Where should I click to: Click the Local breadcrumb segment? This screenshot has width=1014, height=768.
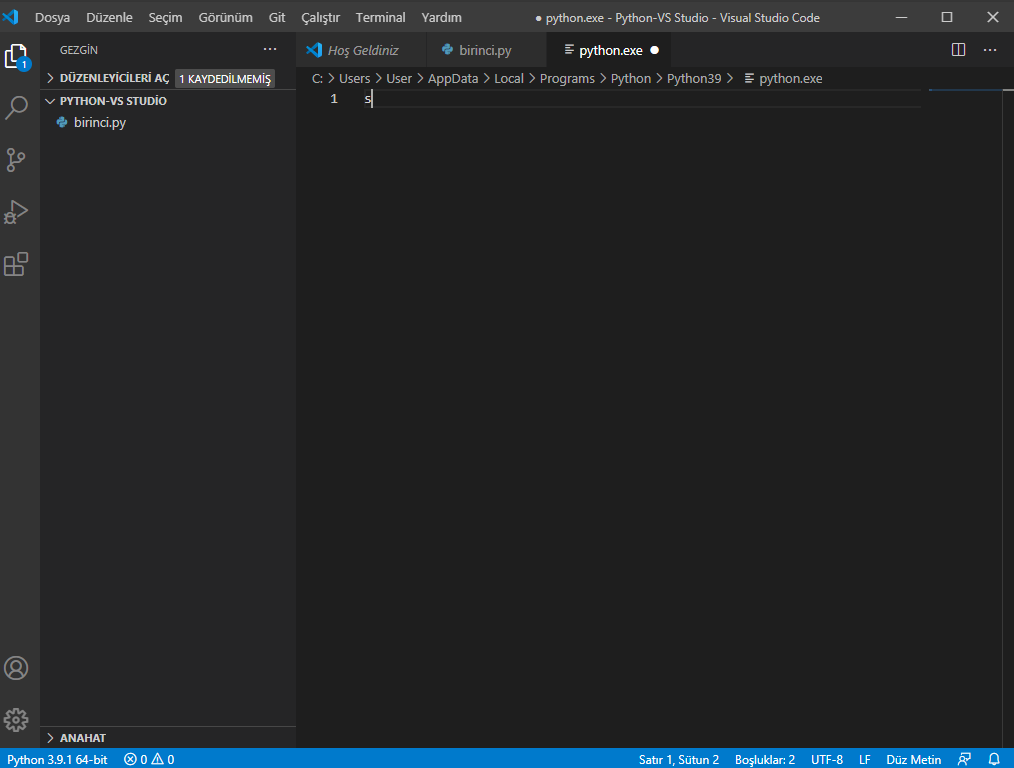pyautogui.click(x=509, y=78)
